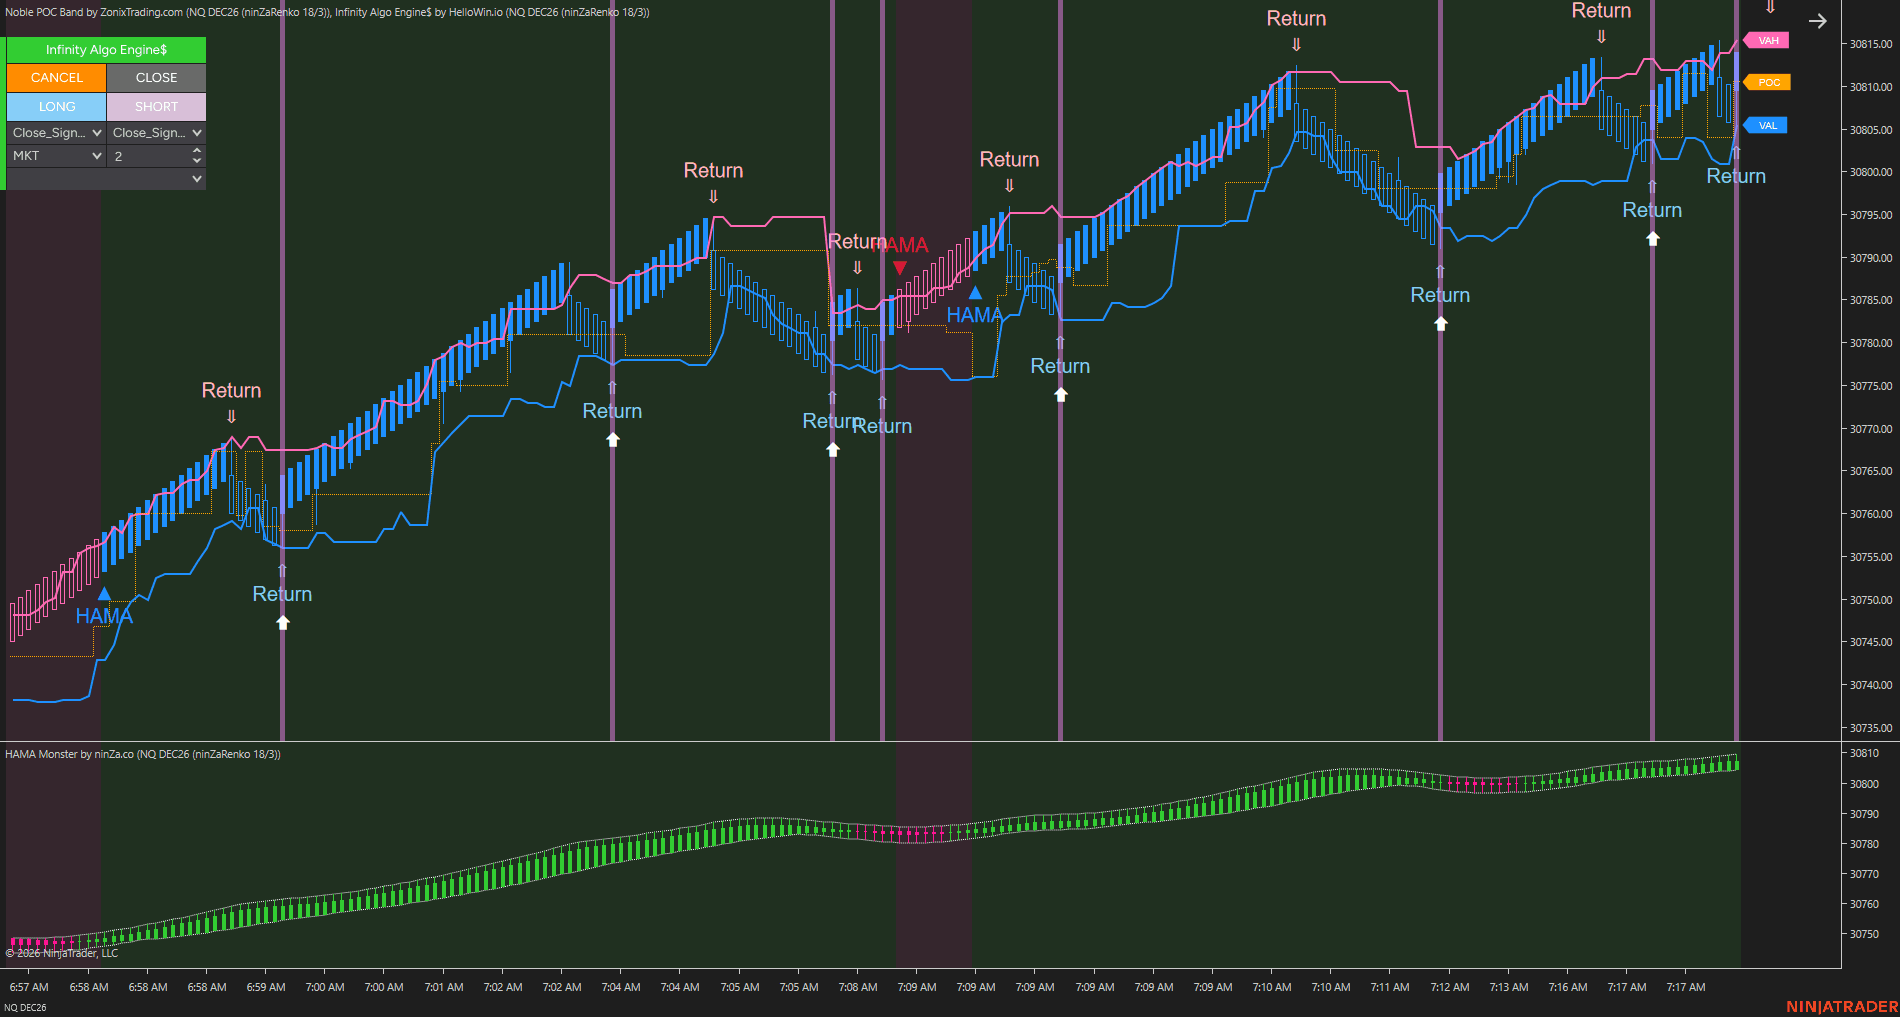Click the 6:57 AM time axis label

29,987
